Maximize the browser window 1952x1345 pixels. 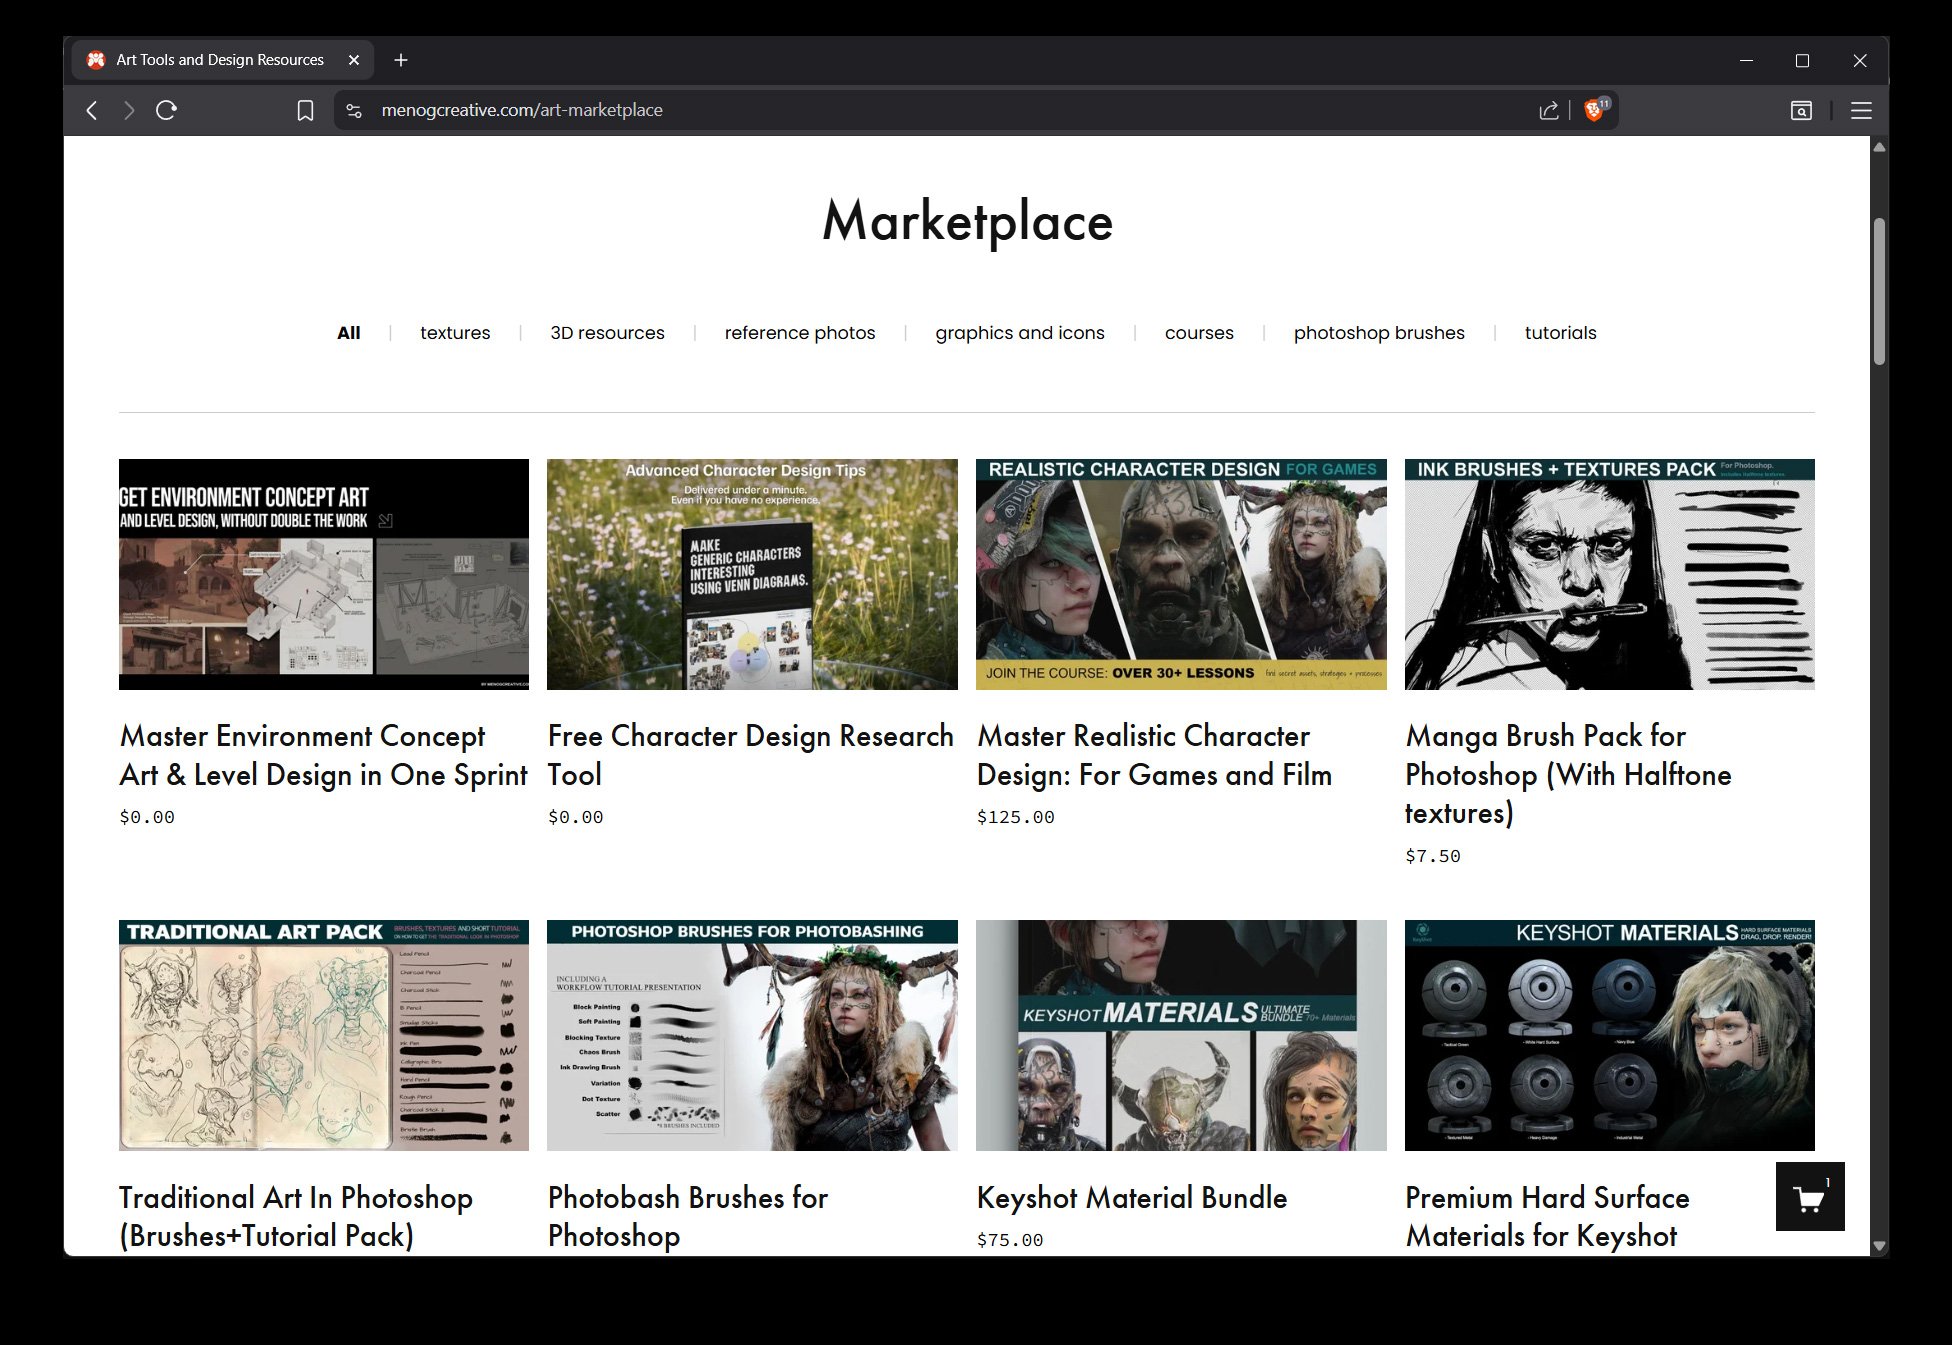(x=1802, y=61)
